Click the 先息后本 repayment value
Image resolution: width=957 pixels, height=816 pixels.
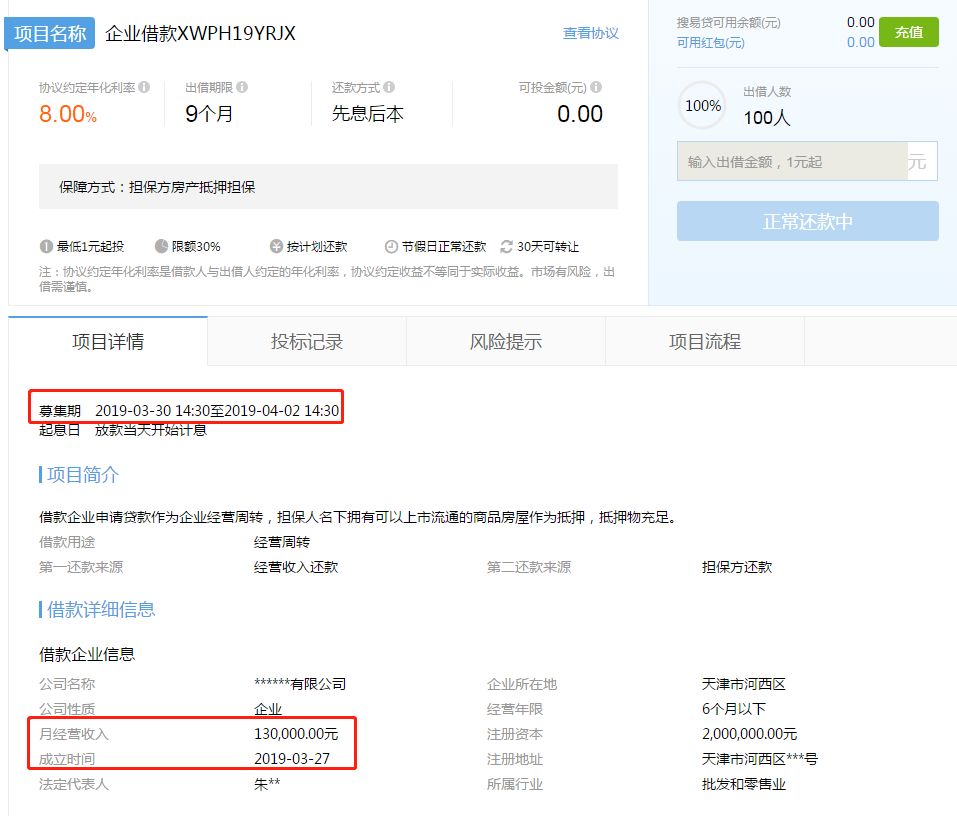368,114
